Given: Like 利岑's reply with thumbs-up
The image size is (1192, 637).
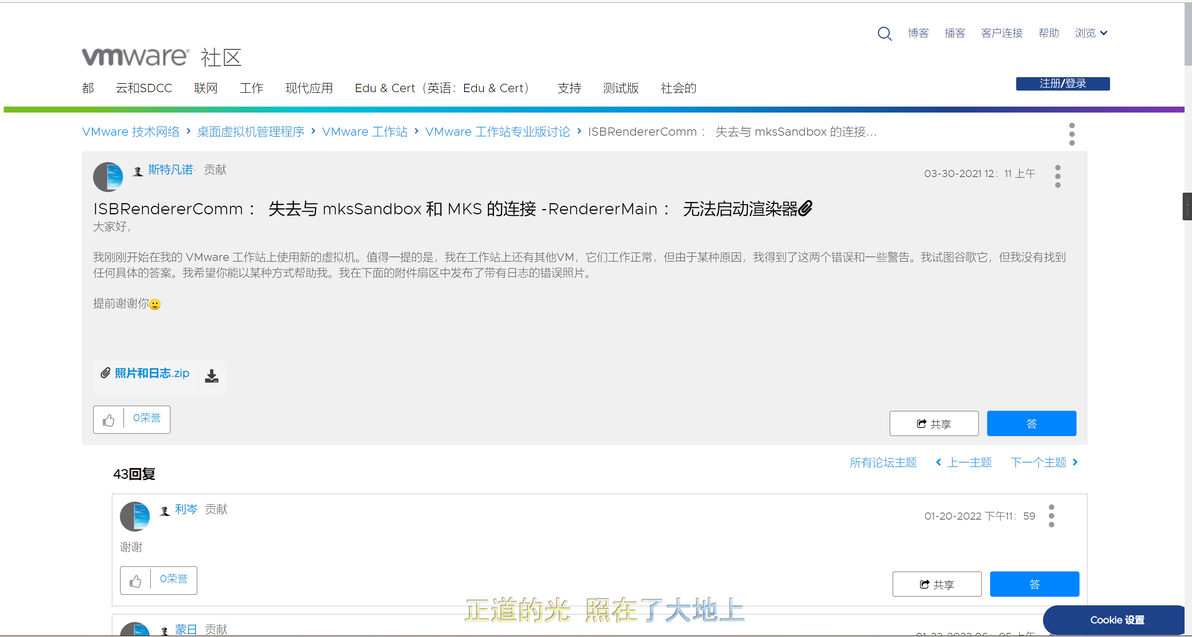Looking at the screenshot, I should [x=135, y=581].
